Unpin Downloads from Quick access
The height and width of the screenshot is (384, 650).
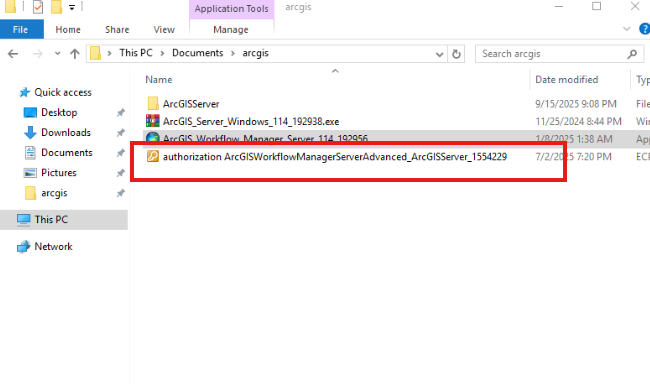click(120, 133)
